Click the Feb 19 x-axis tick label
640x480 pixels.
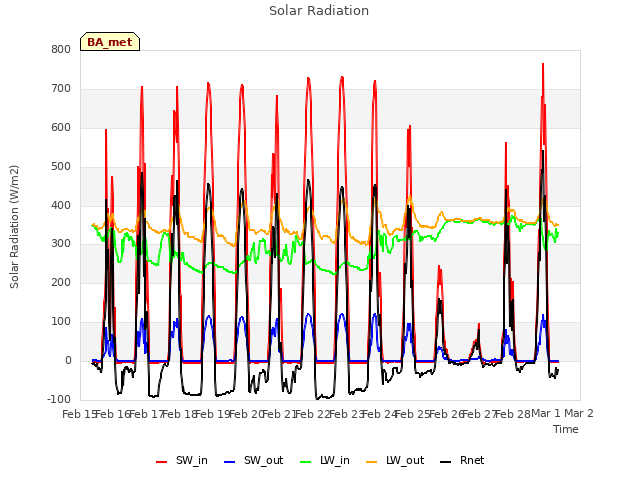tap(213, 414)
